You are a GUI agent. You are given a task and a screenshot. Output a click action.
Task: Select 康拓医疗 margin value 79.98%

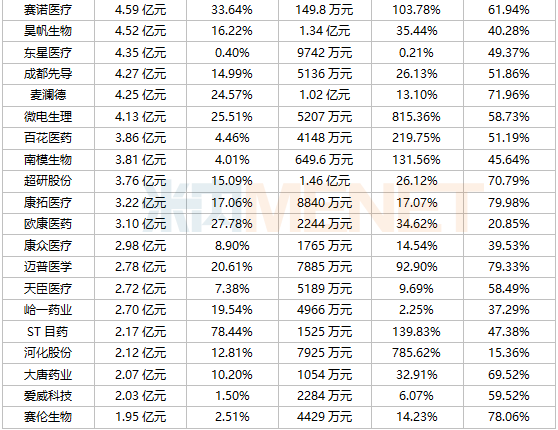509,203
